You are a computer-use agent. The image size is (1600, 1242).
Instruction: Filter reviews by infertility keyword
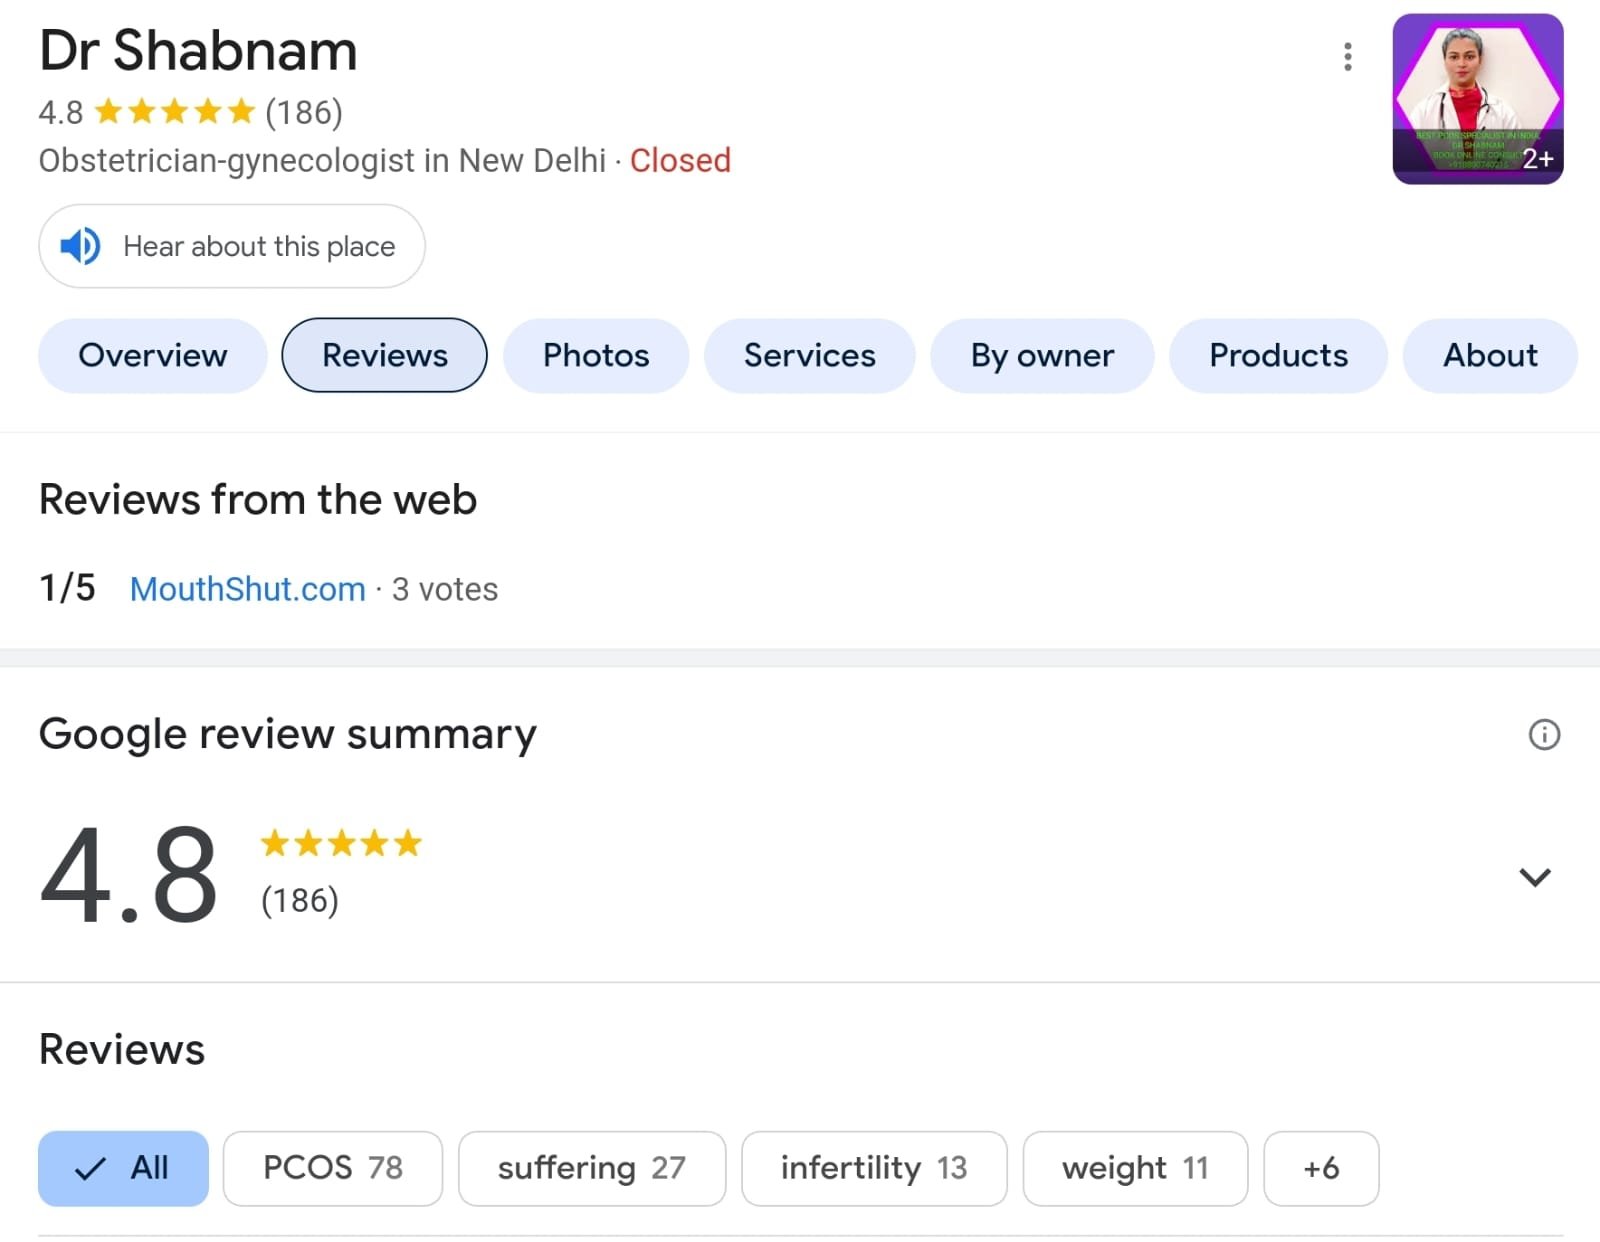pyautogui.click(x=873, y=1168)
